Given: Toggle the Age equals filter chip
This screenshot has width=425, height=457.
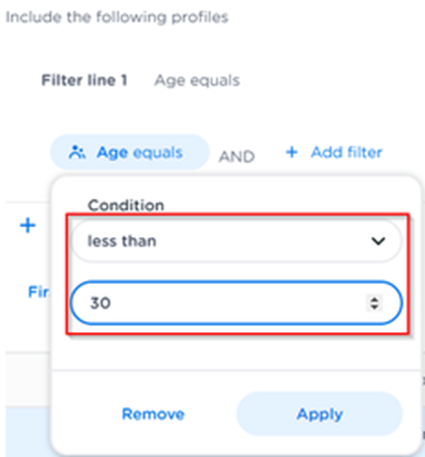Looking at the screenshot, I should 130,152.
